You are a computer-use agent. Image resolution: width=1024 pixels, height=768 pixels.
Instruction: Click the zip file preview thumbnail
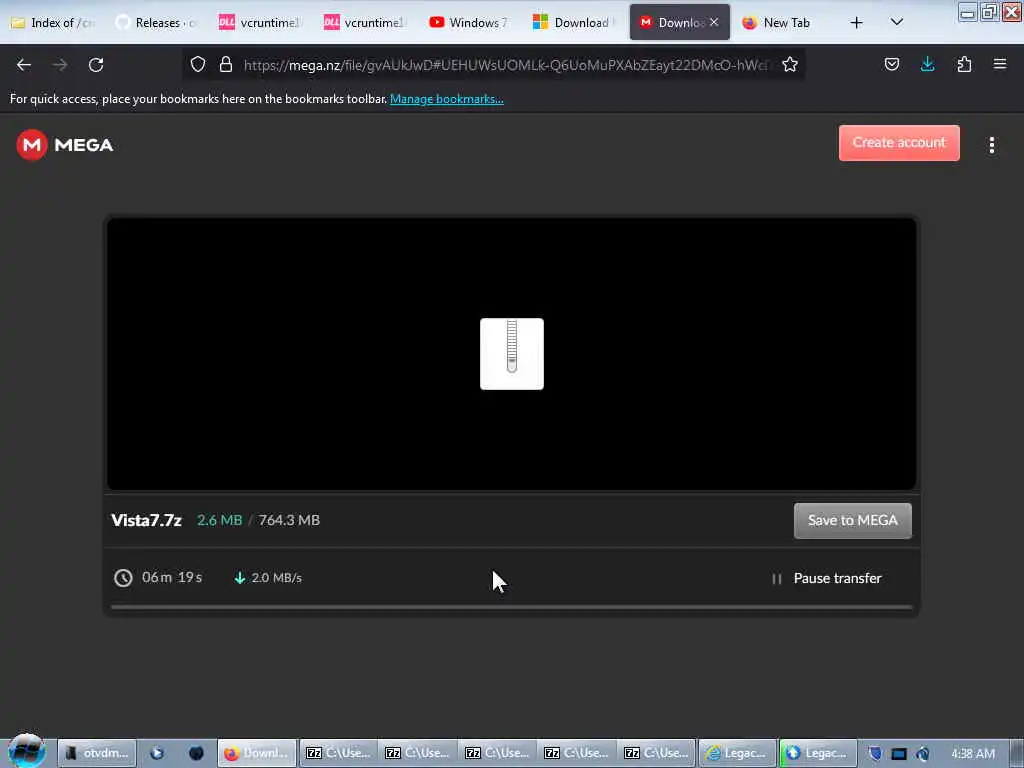[512, 354]
